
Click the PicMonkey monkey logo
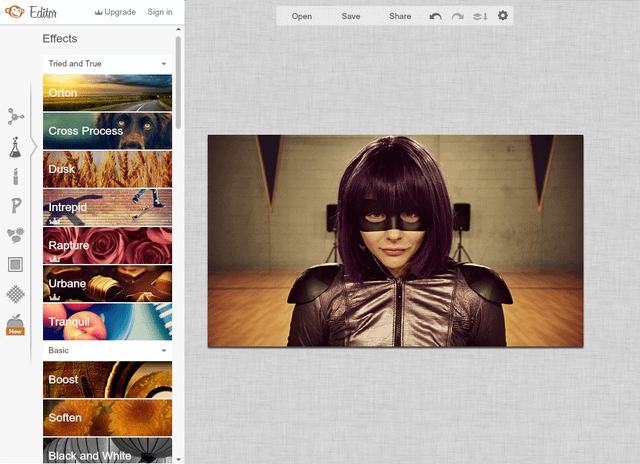point(14,11)
